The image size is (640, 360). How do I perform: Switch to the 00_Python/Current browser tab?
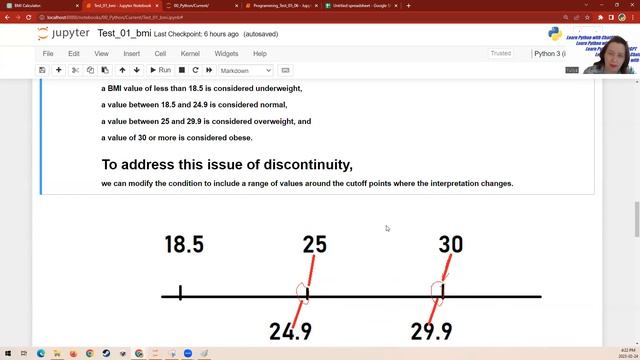[200, 6]
